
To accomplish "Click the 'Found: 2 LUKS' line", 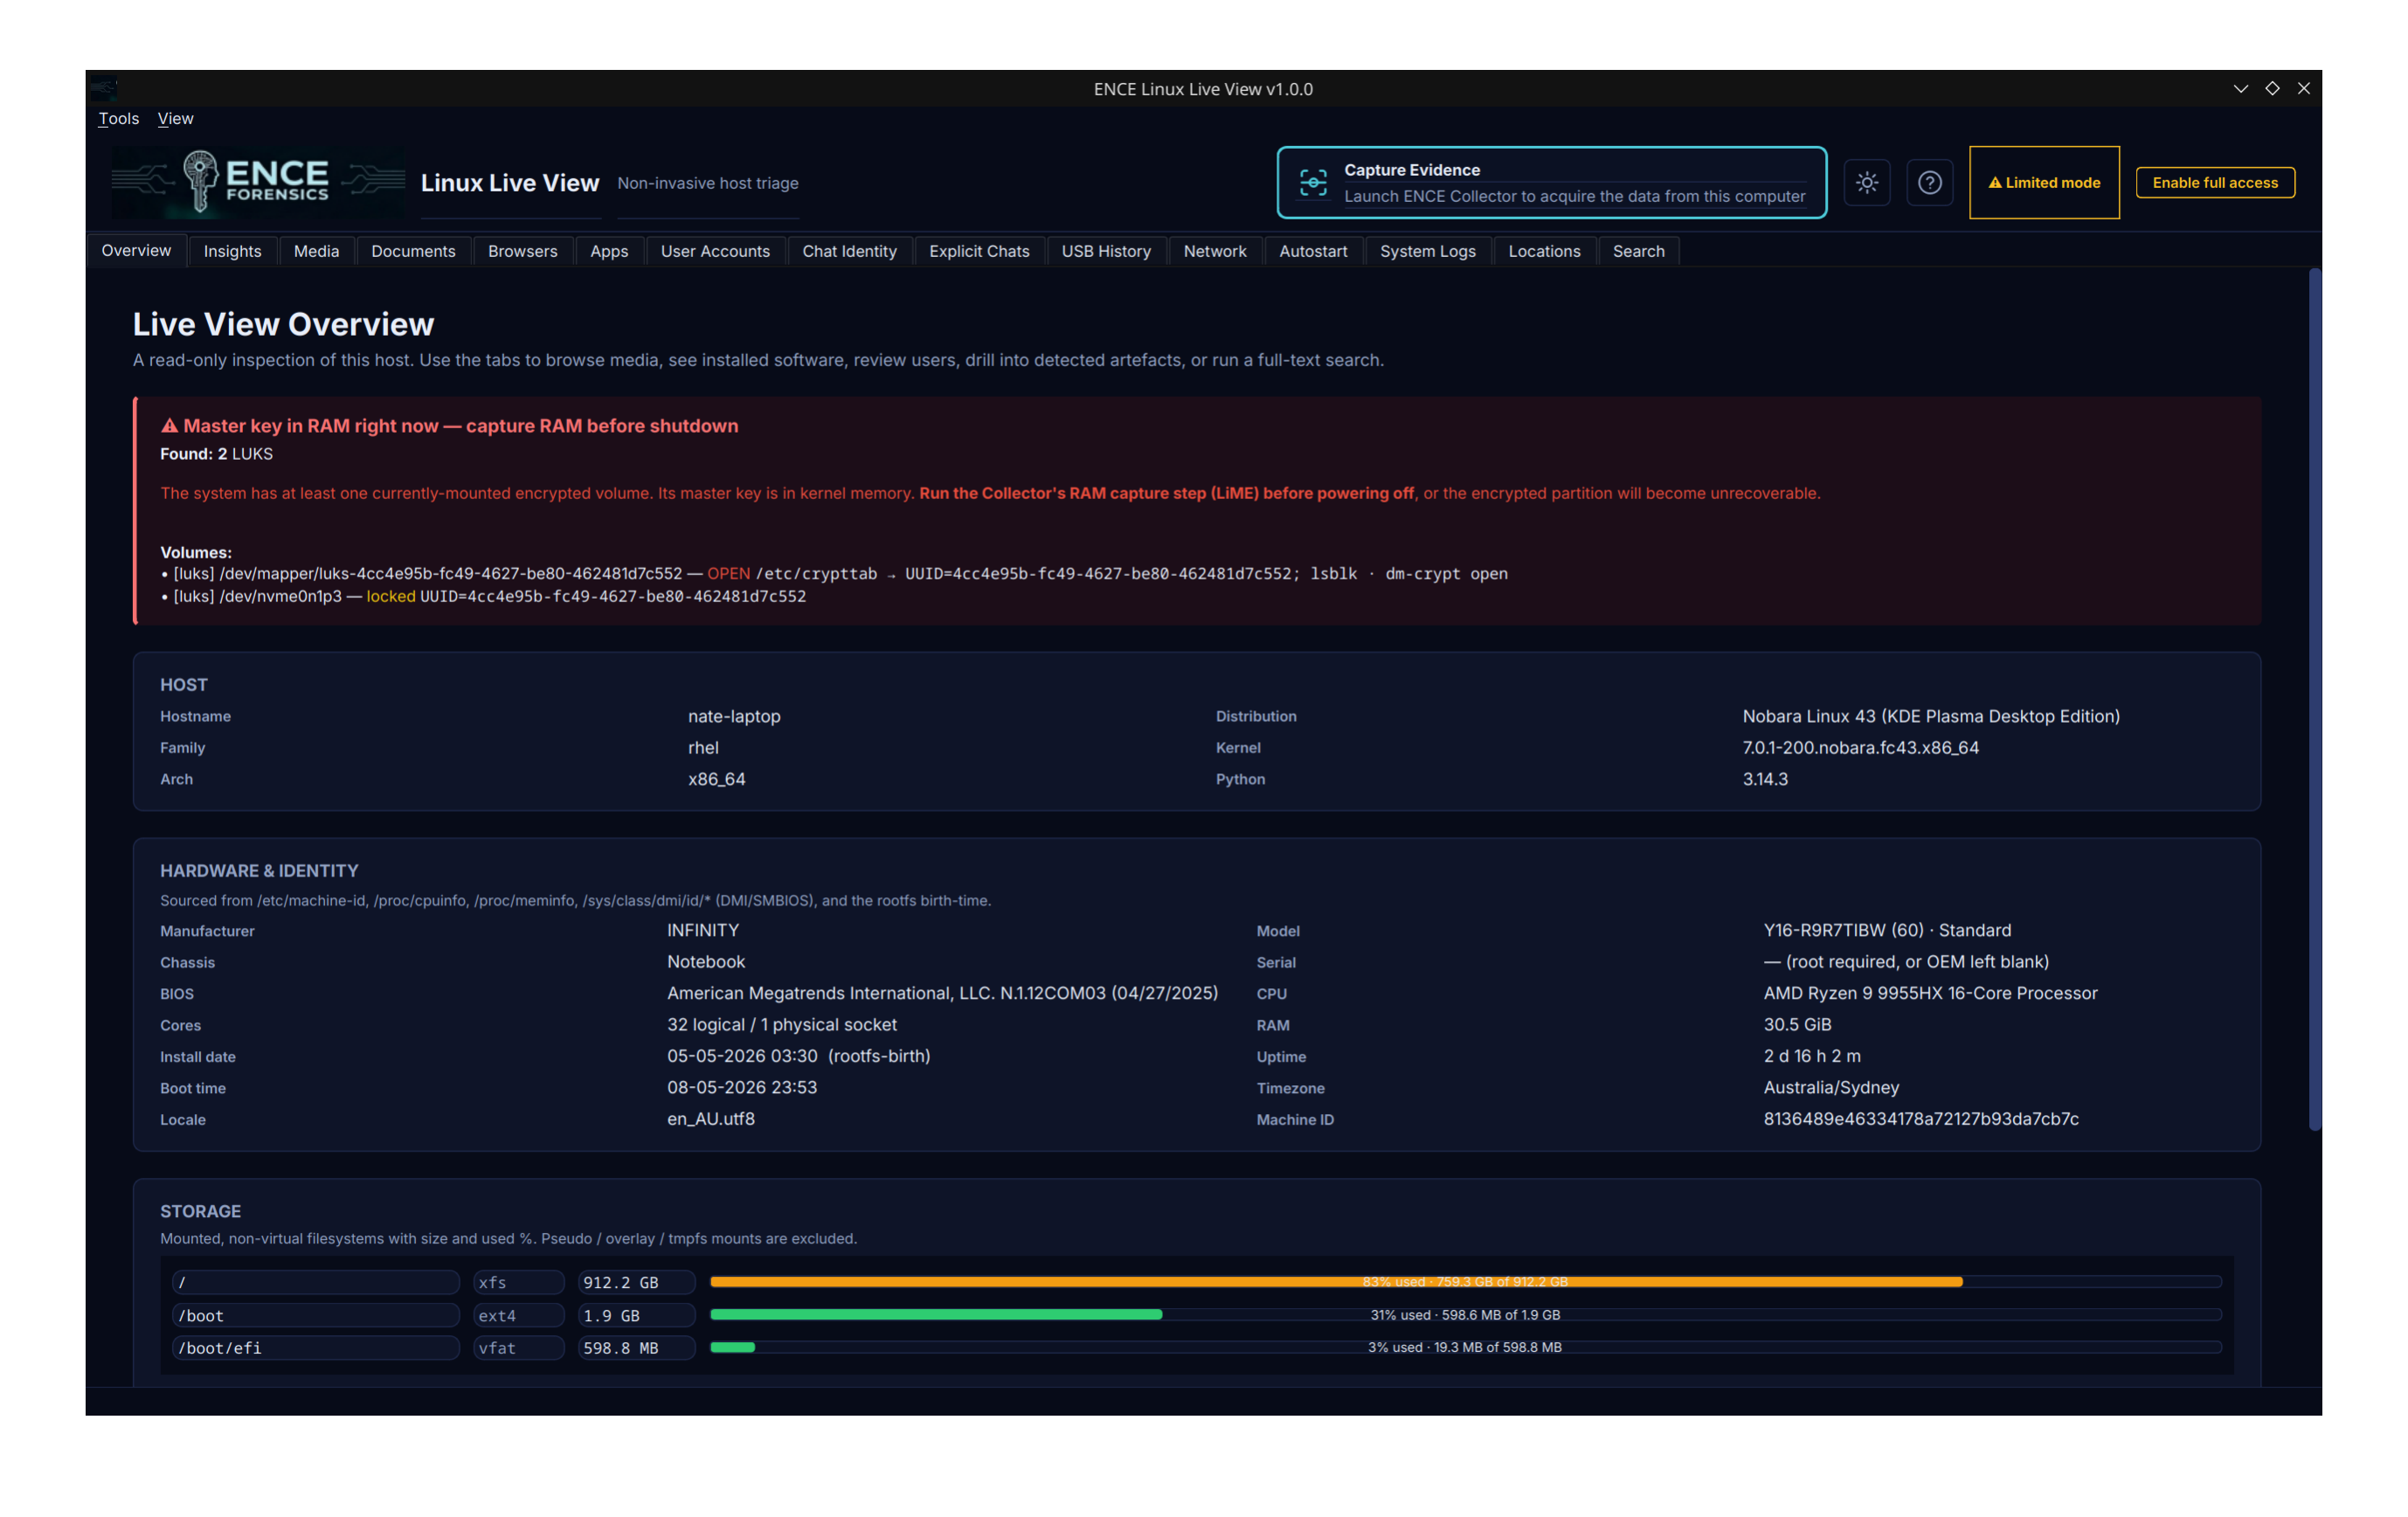I will 216,454.
